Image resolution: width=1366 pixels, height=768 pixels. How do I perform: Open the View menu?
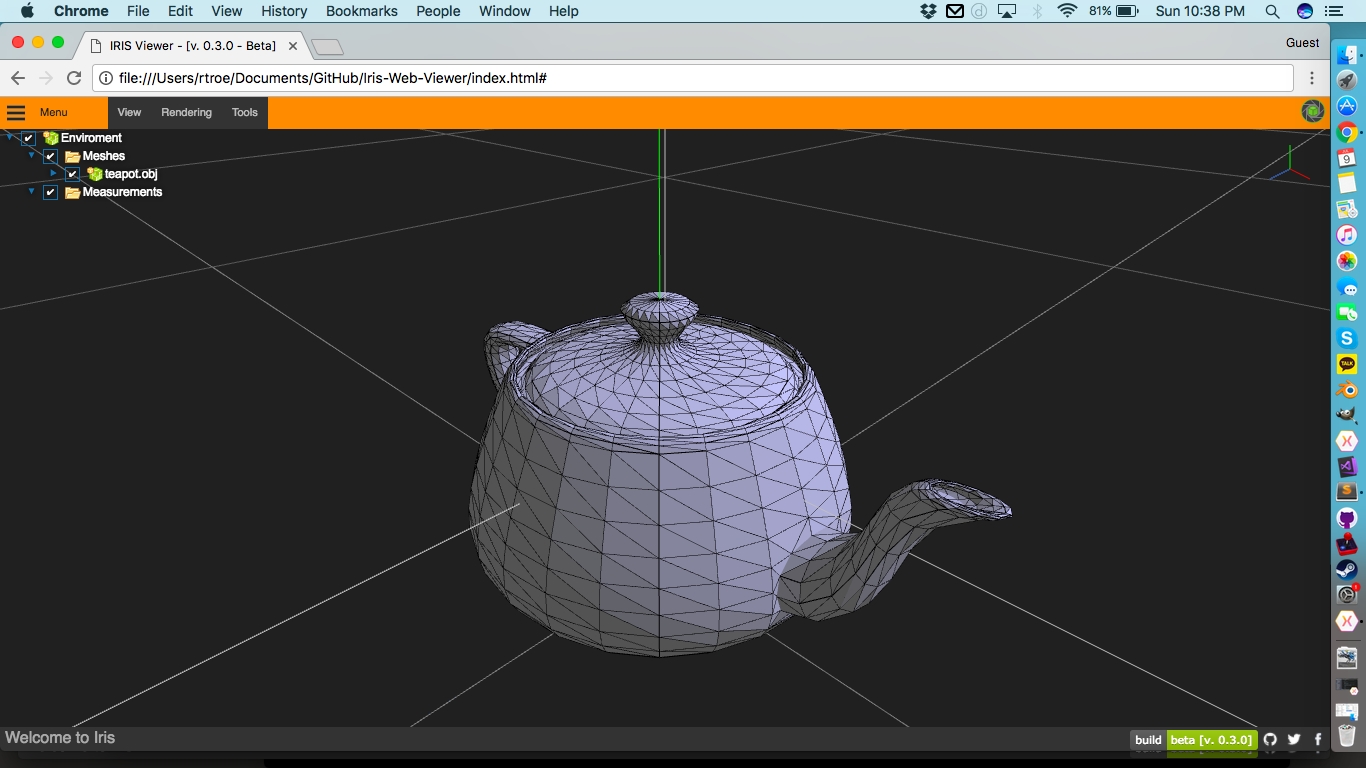click(x=129, y=113)
